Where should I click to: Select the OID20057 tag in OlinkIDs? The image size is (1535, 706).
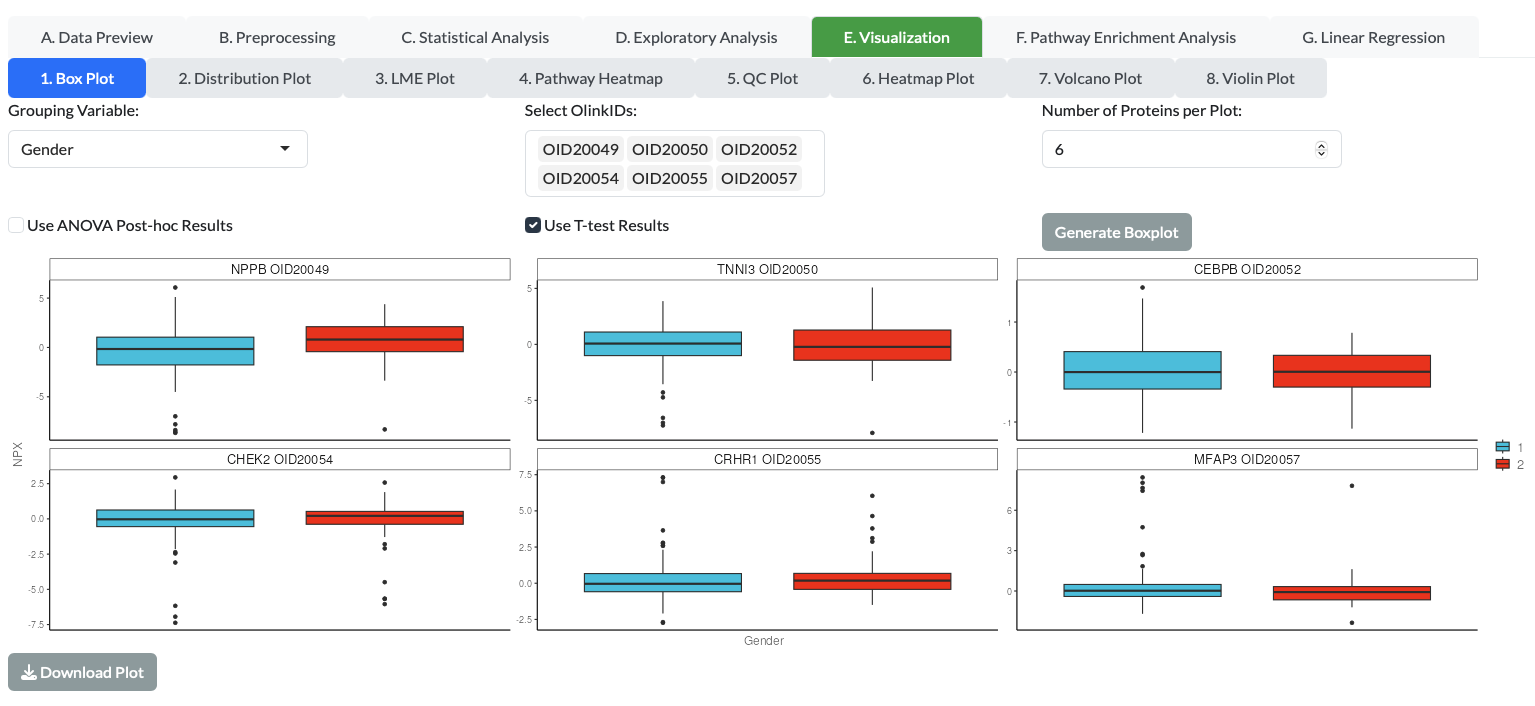point(759,179)
